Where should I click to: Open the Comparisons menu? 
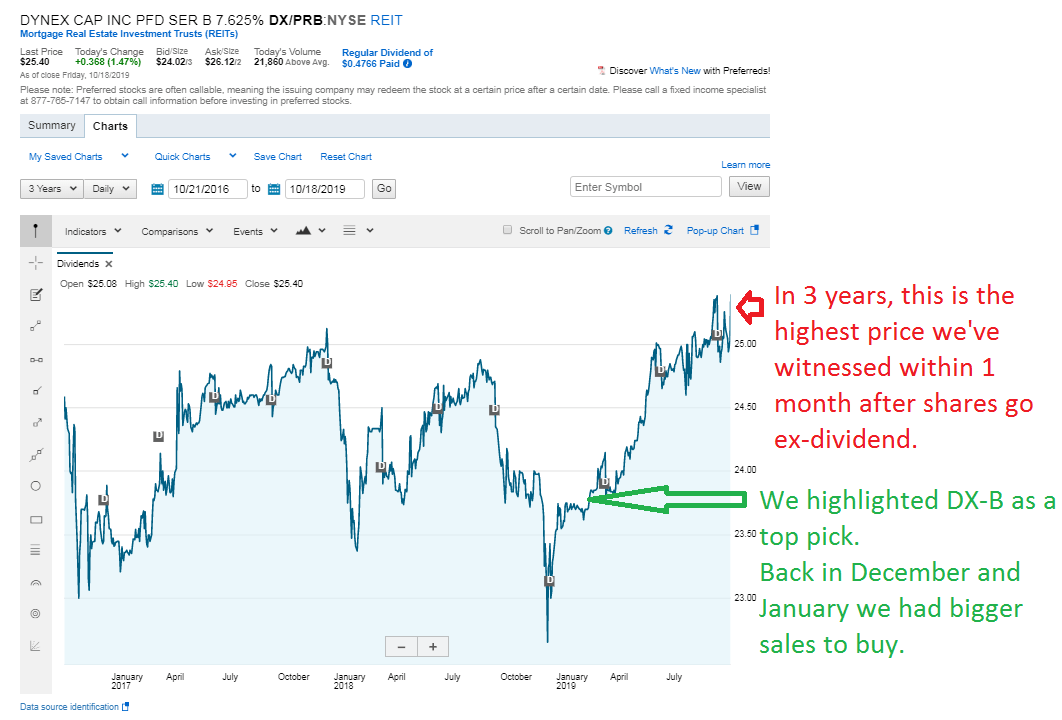(x=177, y=231)
